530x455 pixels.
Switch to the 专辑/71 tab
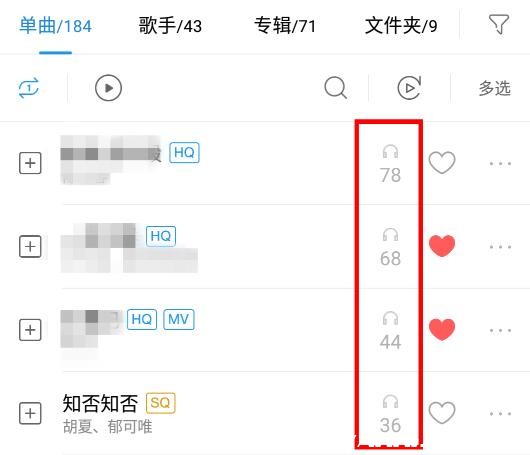point(285,26)
